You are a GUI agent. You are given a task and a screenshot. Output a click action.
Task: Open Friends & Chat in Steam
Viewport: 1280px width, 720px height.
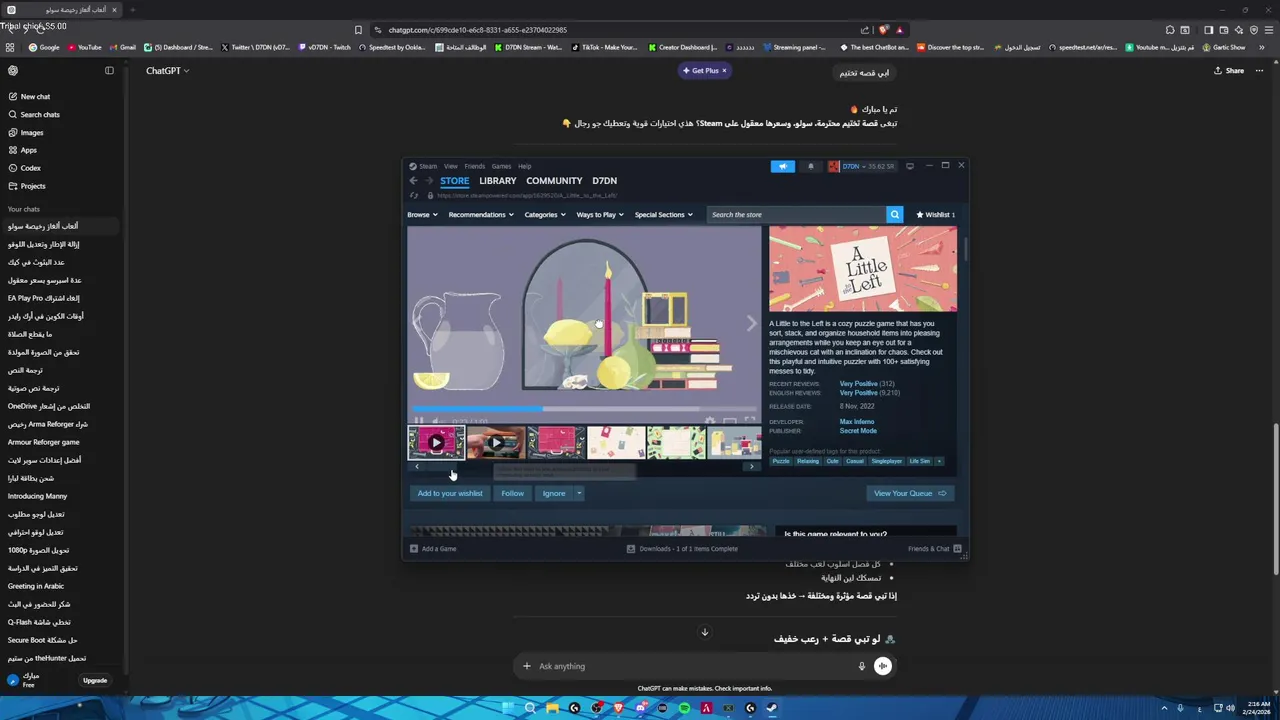pos(934,549)
